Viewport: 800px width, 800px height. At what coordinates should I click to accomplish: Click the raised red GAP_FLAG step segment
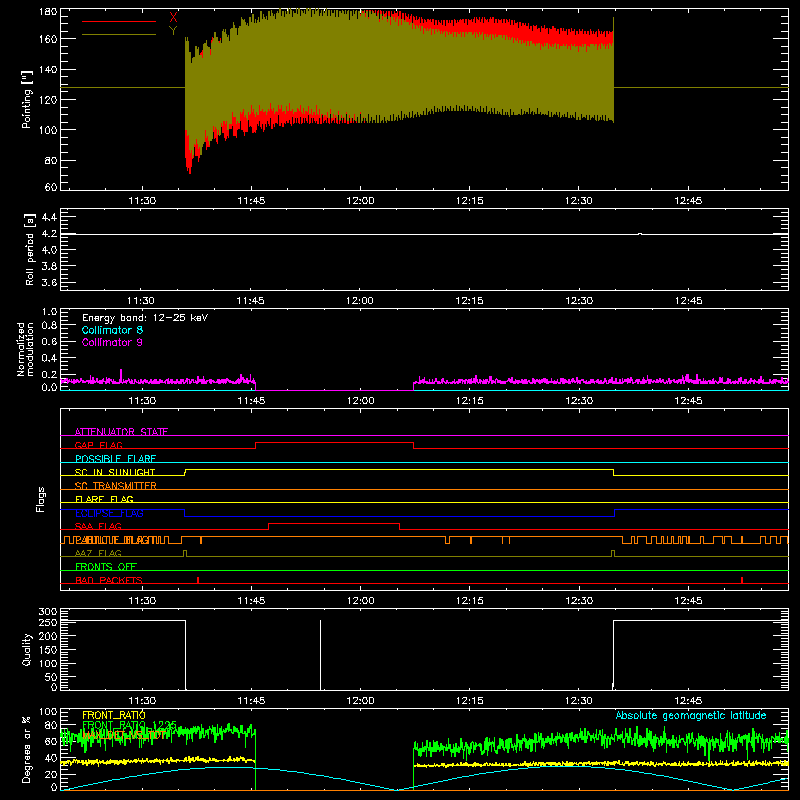coord(334,442)
